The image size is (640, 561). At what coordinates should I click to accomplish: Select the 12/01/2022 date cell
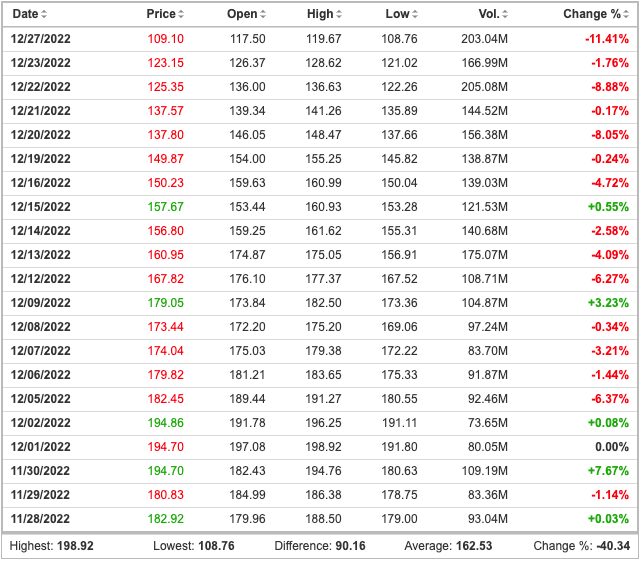40,447
